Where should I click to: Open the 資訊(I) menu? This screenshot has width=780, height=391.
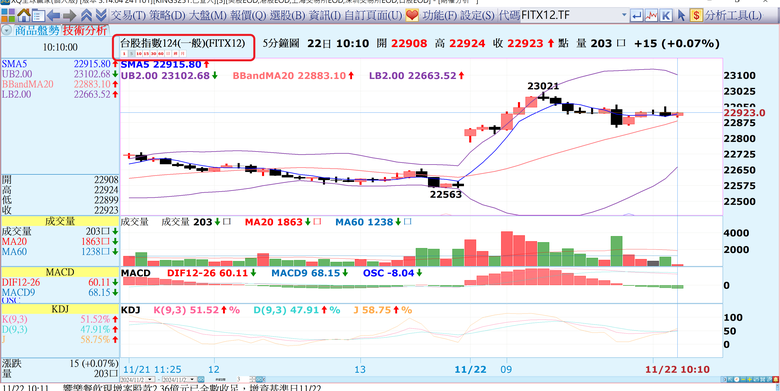[x=325, y=15]
